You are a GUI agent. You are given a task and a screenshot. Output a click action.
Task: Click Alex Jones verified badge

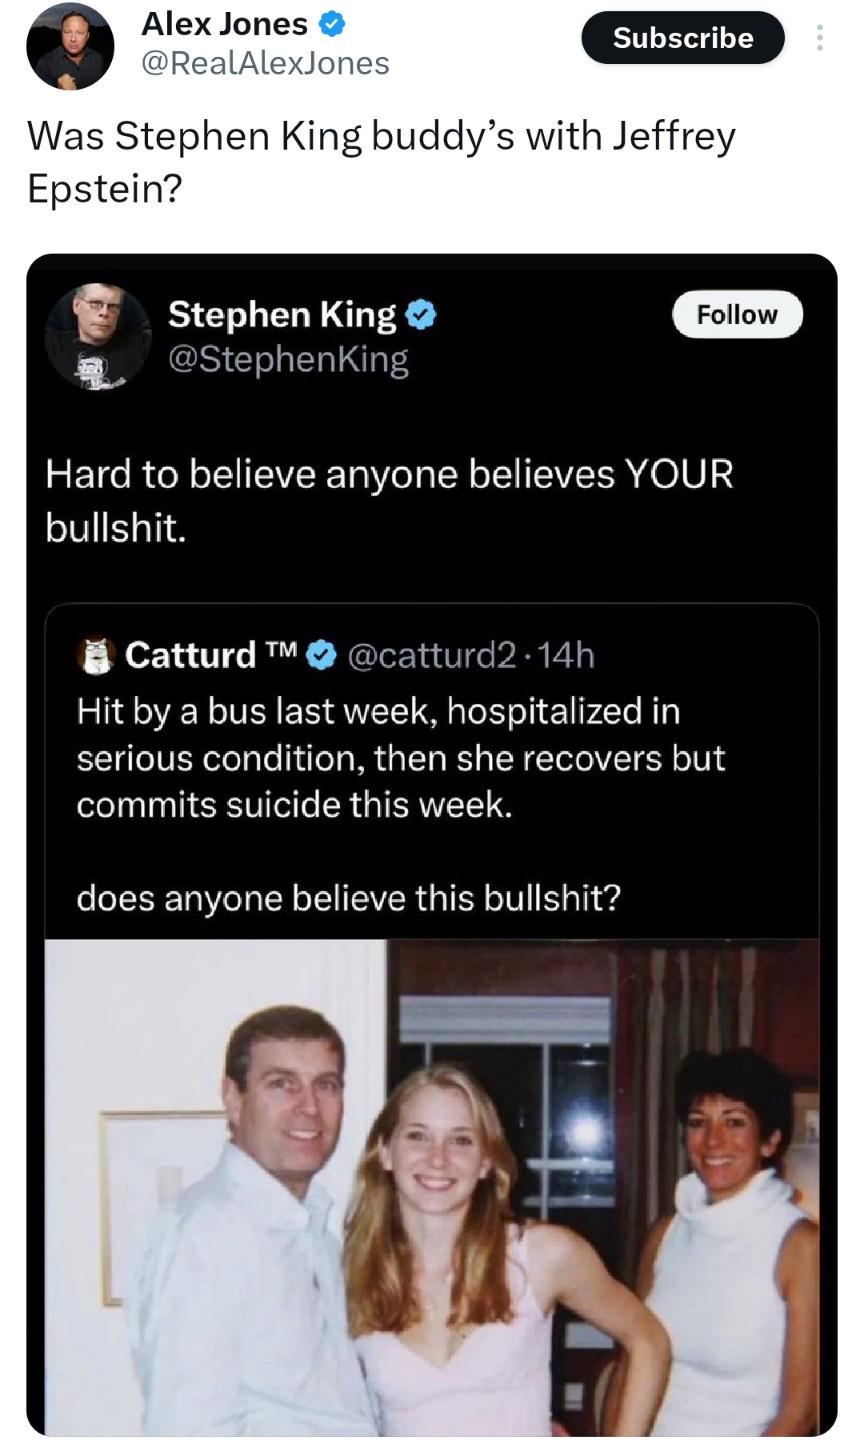(332, 23)
